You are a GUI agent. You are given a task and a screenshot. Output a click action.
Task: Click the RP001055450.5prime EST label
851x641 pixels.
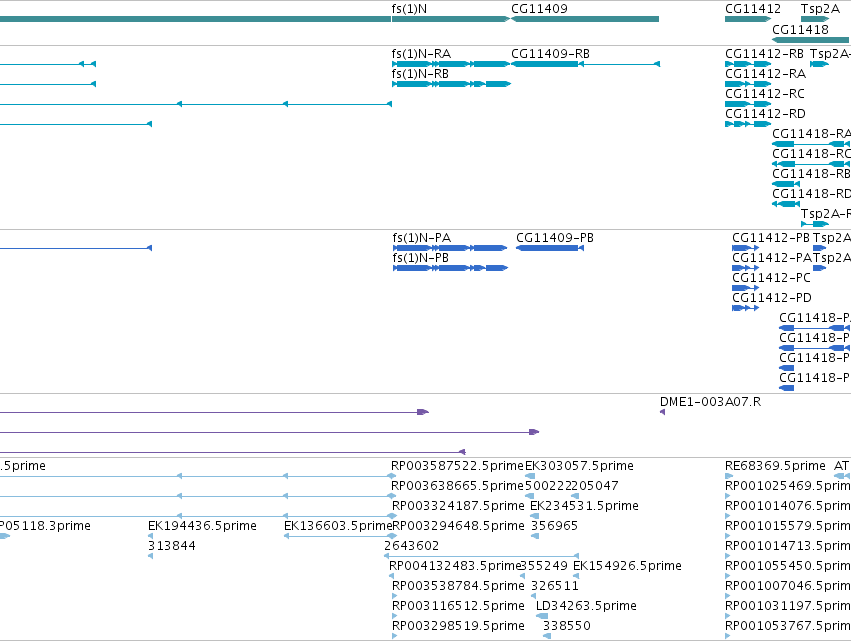788,566
